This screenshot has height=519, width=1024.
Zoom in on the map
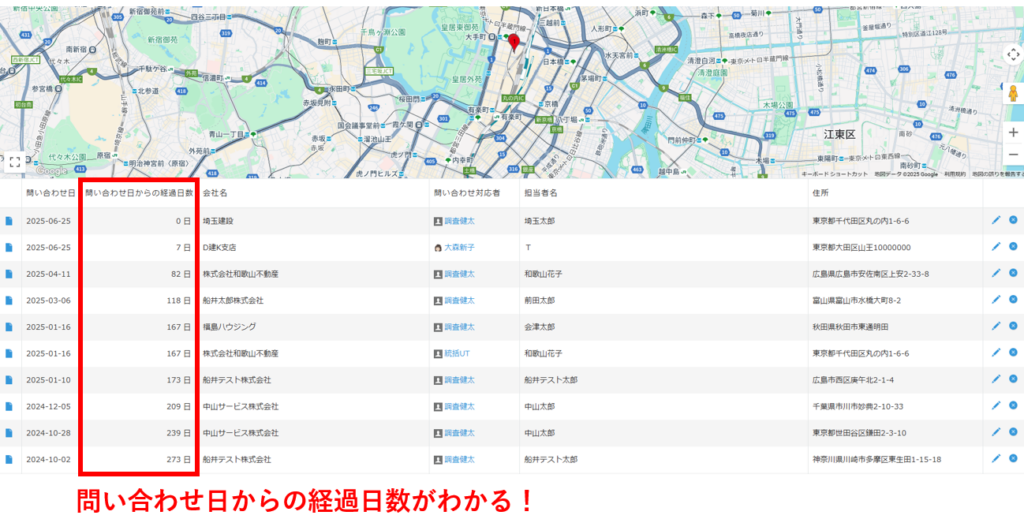point(1013,132)
